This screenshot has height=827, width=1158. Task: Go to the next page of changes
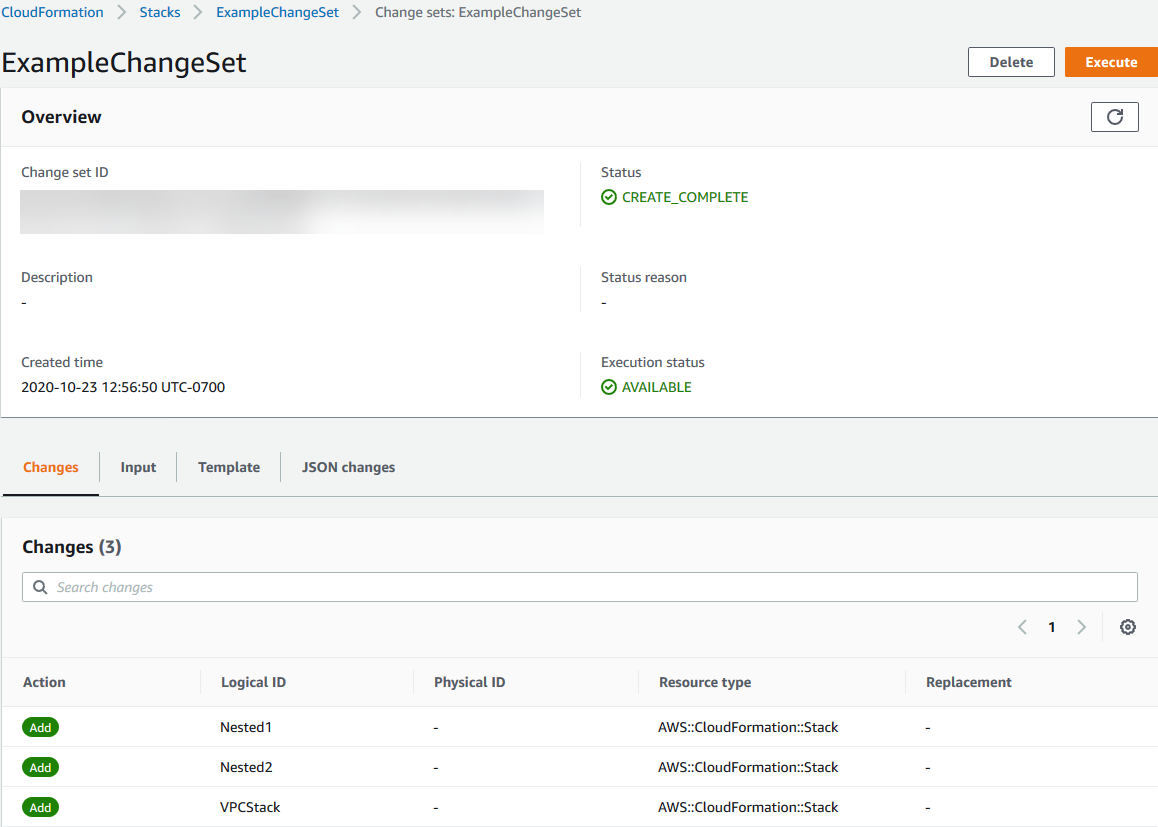(x=1081, y=627)
